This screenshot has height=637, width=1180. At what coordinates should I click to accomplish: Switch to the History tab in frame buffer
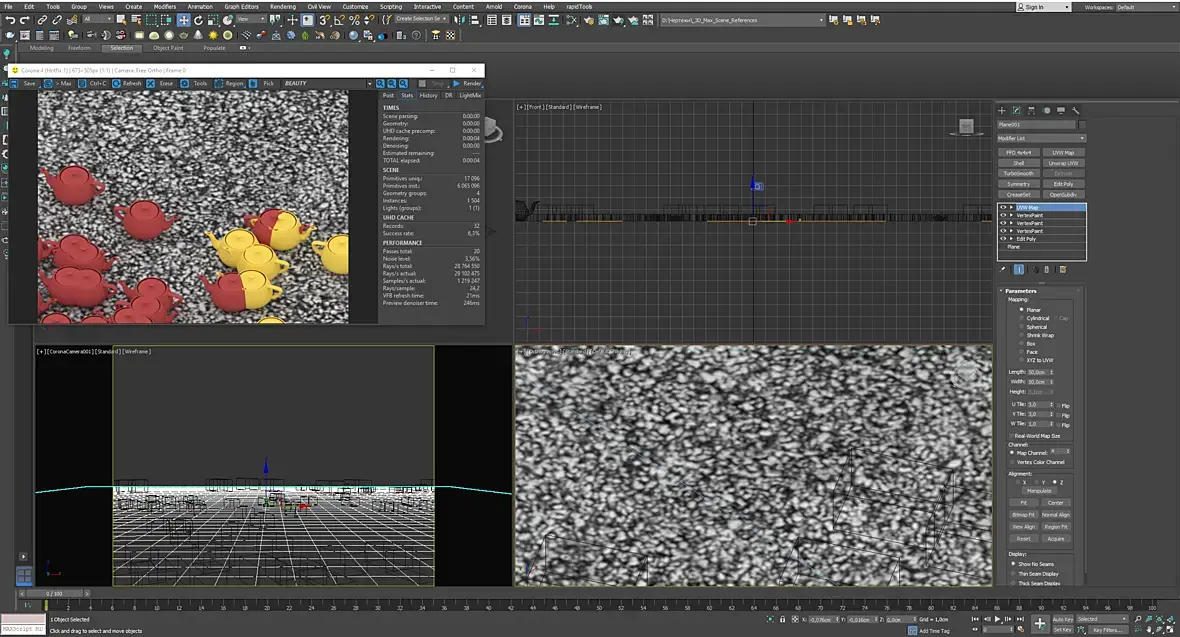pos(428,96)
